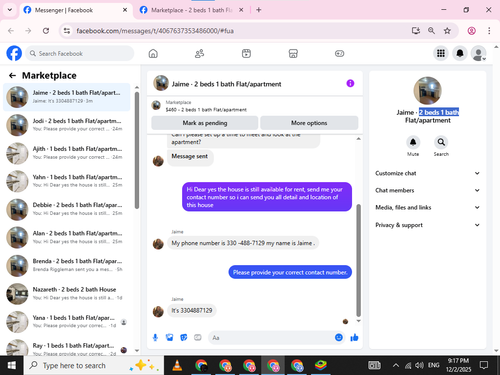Open the Ajith 1 beds conversation

pos(67,153)
